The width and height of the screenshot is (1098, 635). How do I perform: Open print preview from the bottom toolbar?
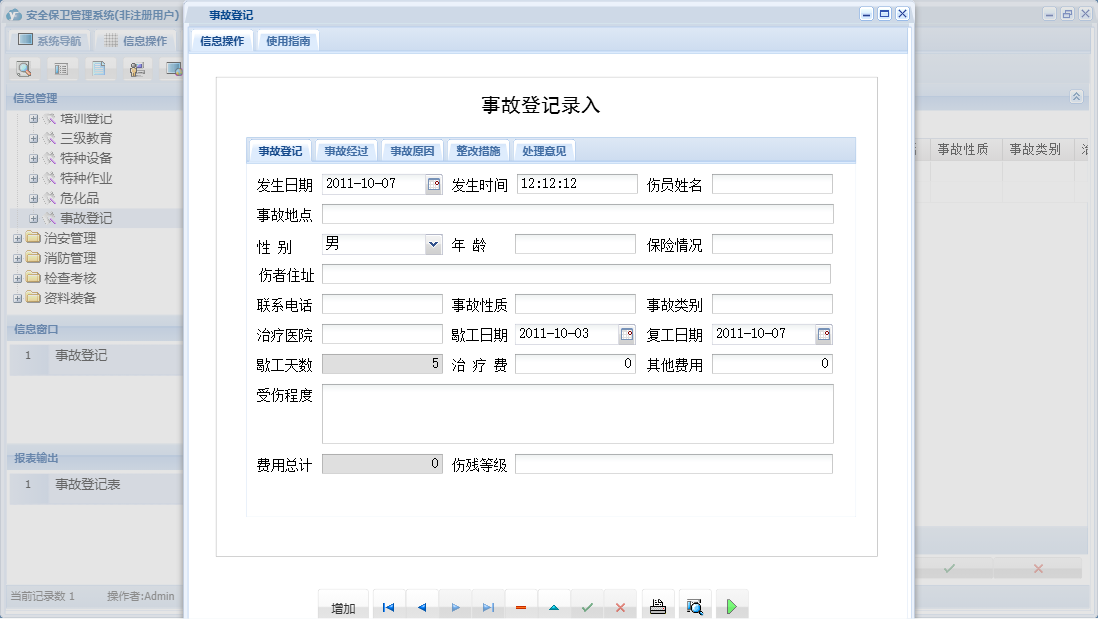coord(695,605)
